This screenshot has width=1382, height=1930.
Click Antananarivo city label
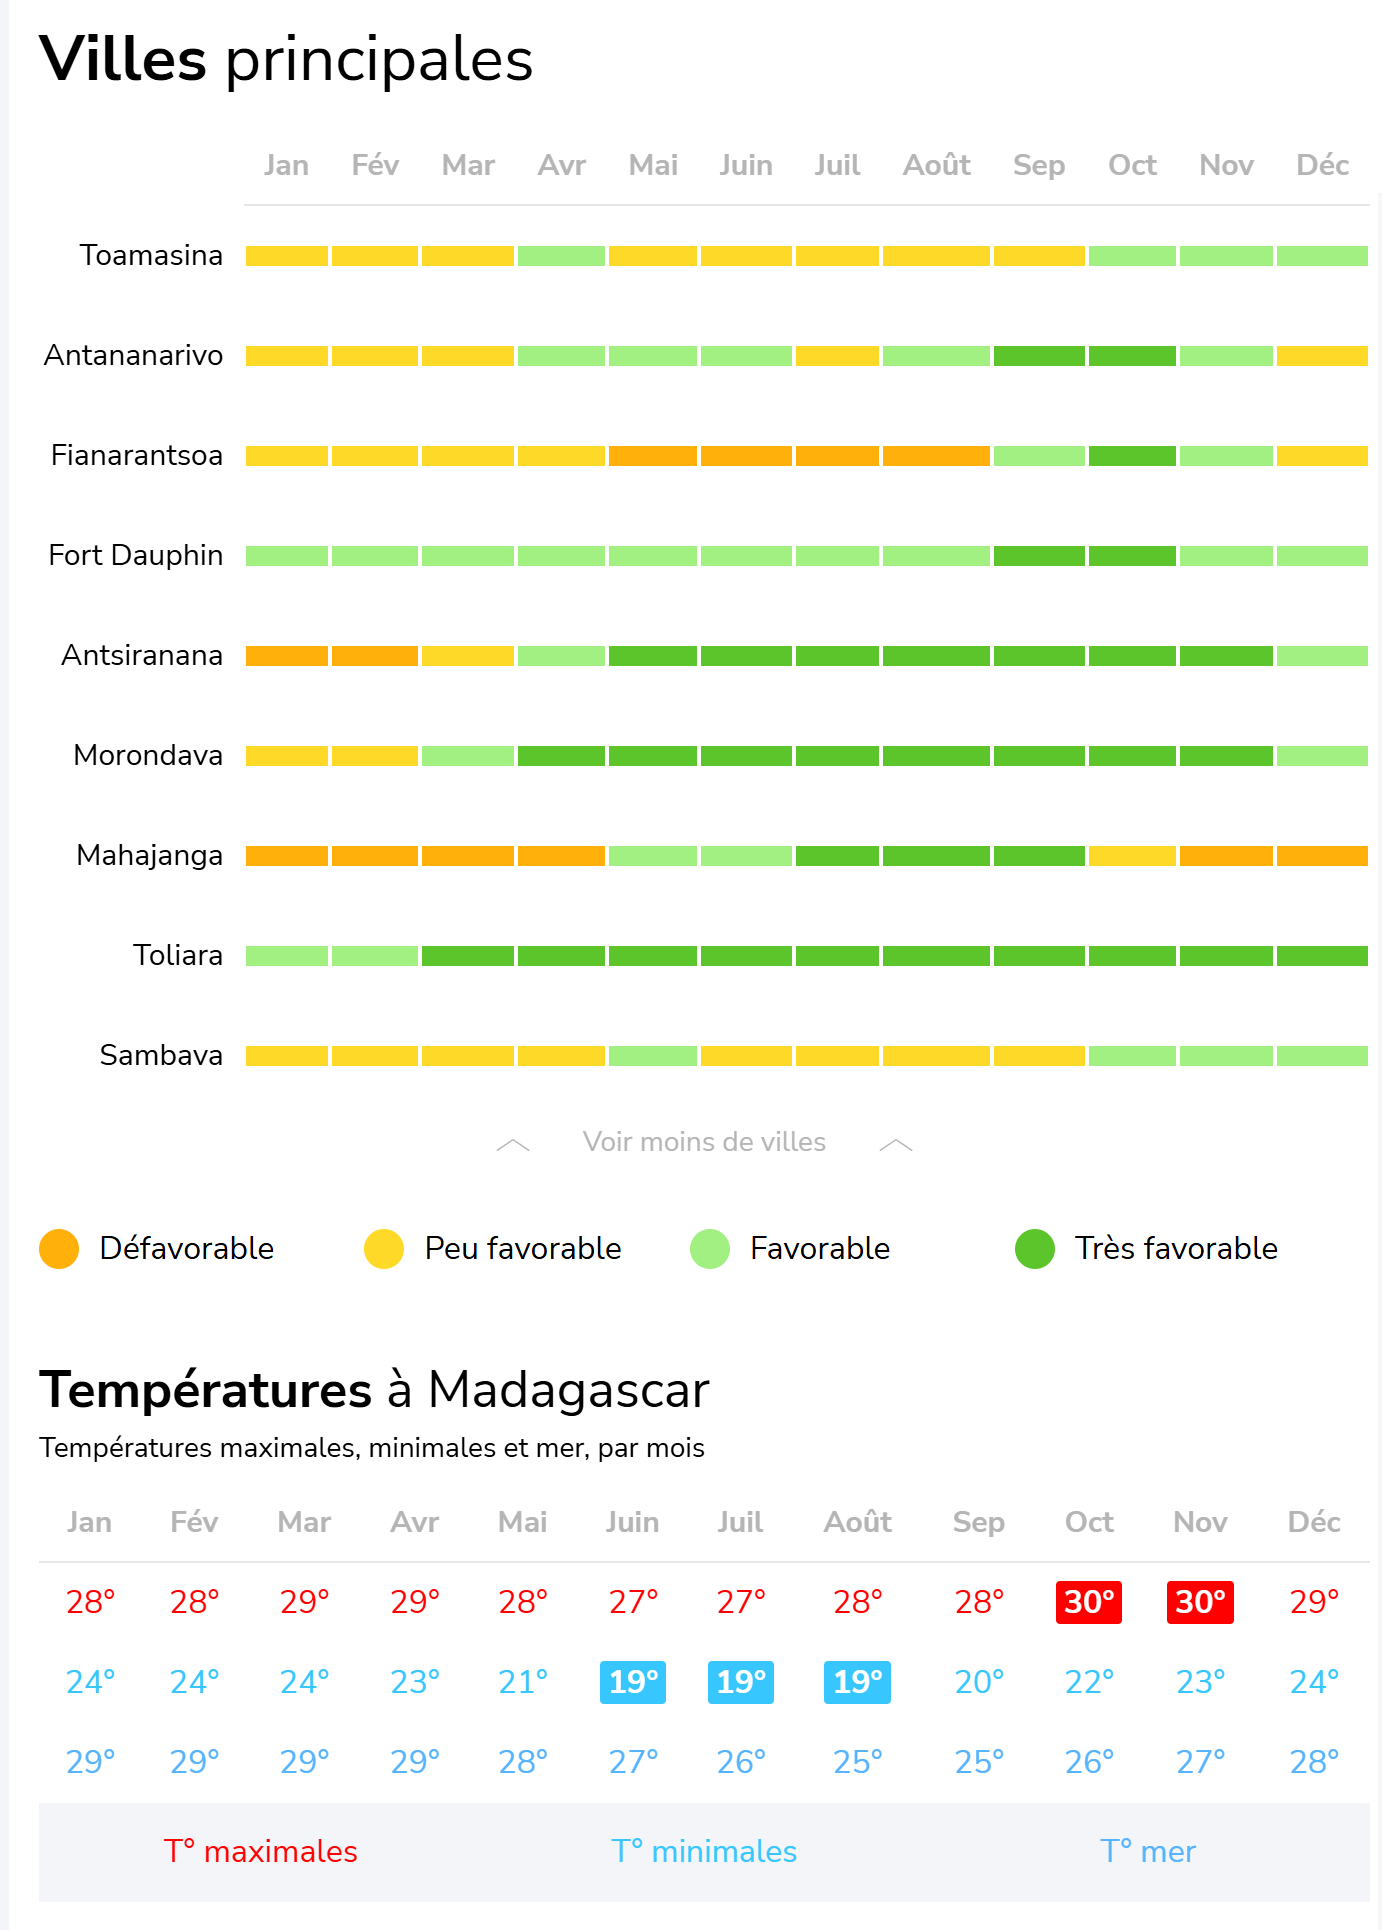[x=133, y=356]
